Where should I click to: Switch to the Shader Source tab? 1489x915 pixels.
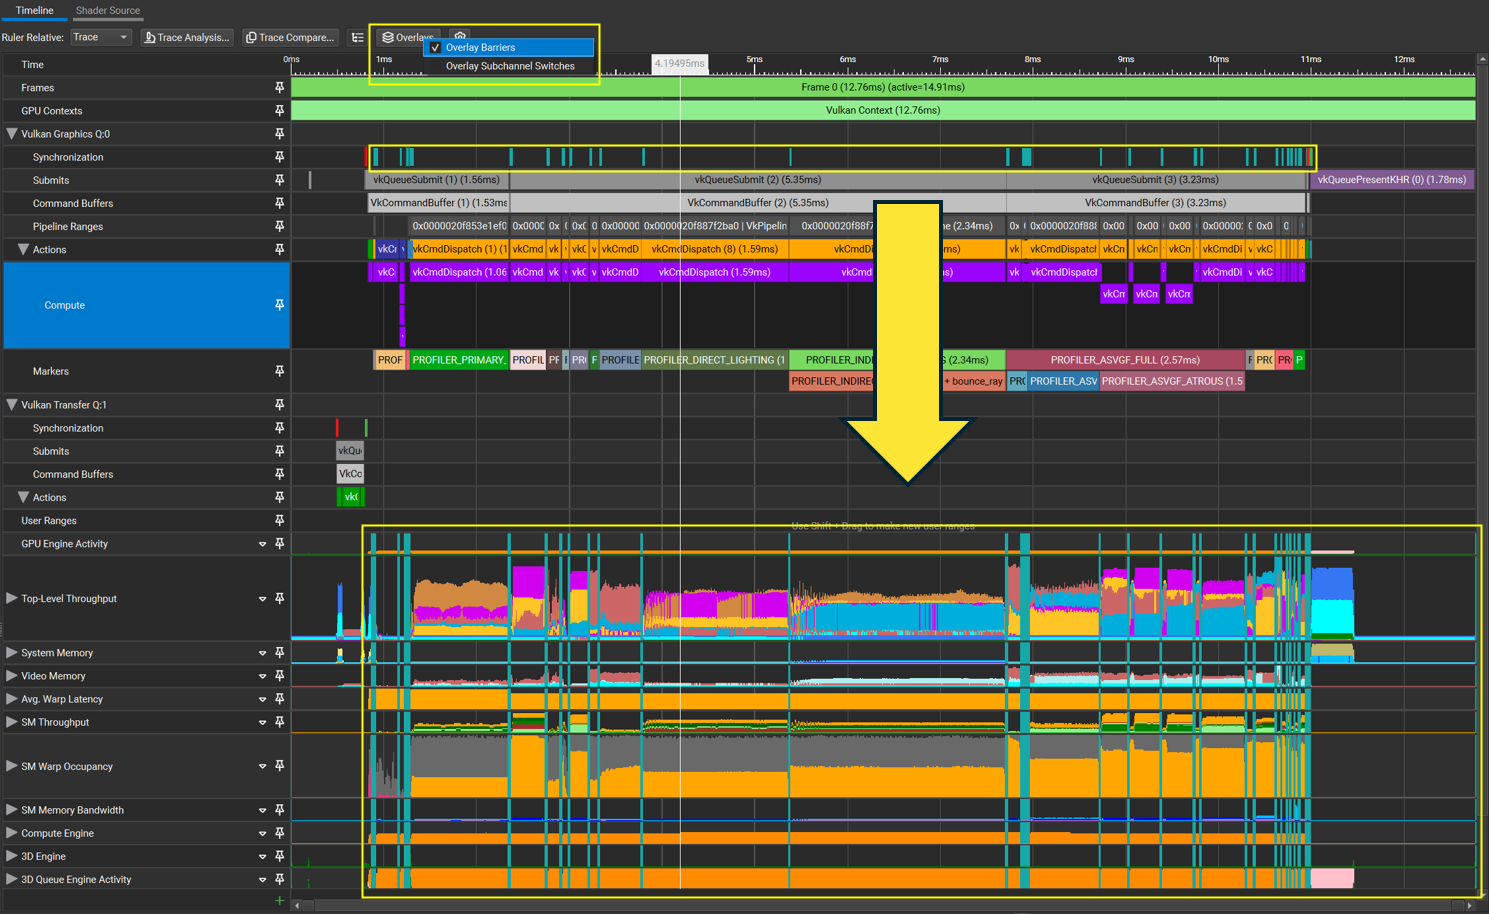[x=108, y=11]
